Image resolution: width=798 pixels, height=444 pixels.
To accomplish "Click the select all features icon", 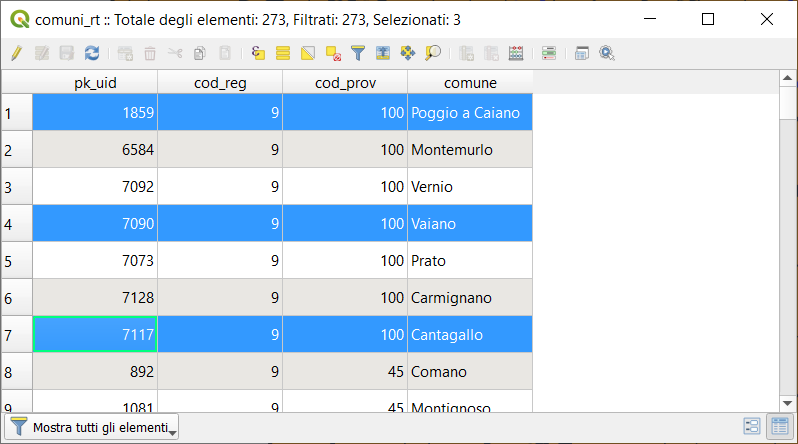I will (283, 53).
